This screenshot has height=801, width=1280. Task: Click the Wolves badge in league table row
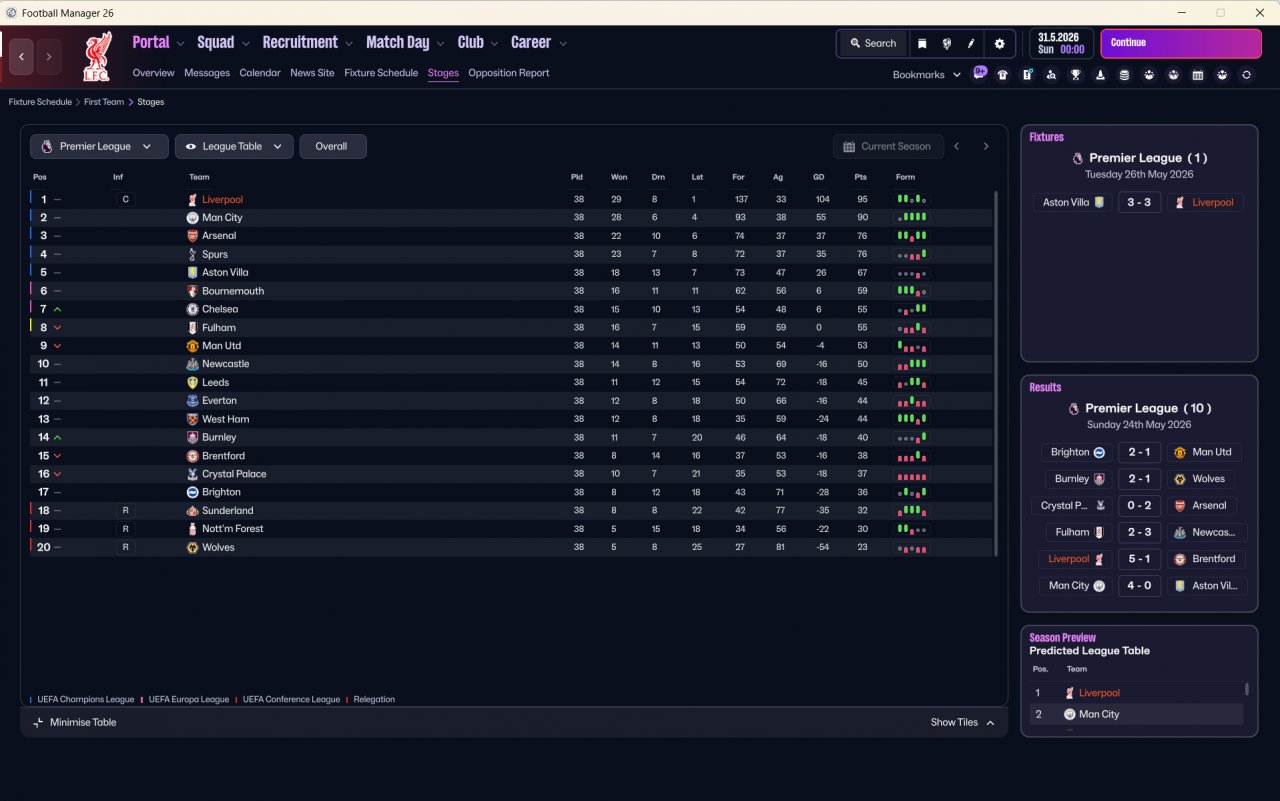tap(192, 548)
